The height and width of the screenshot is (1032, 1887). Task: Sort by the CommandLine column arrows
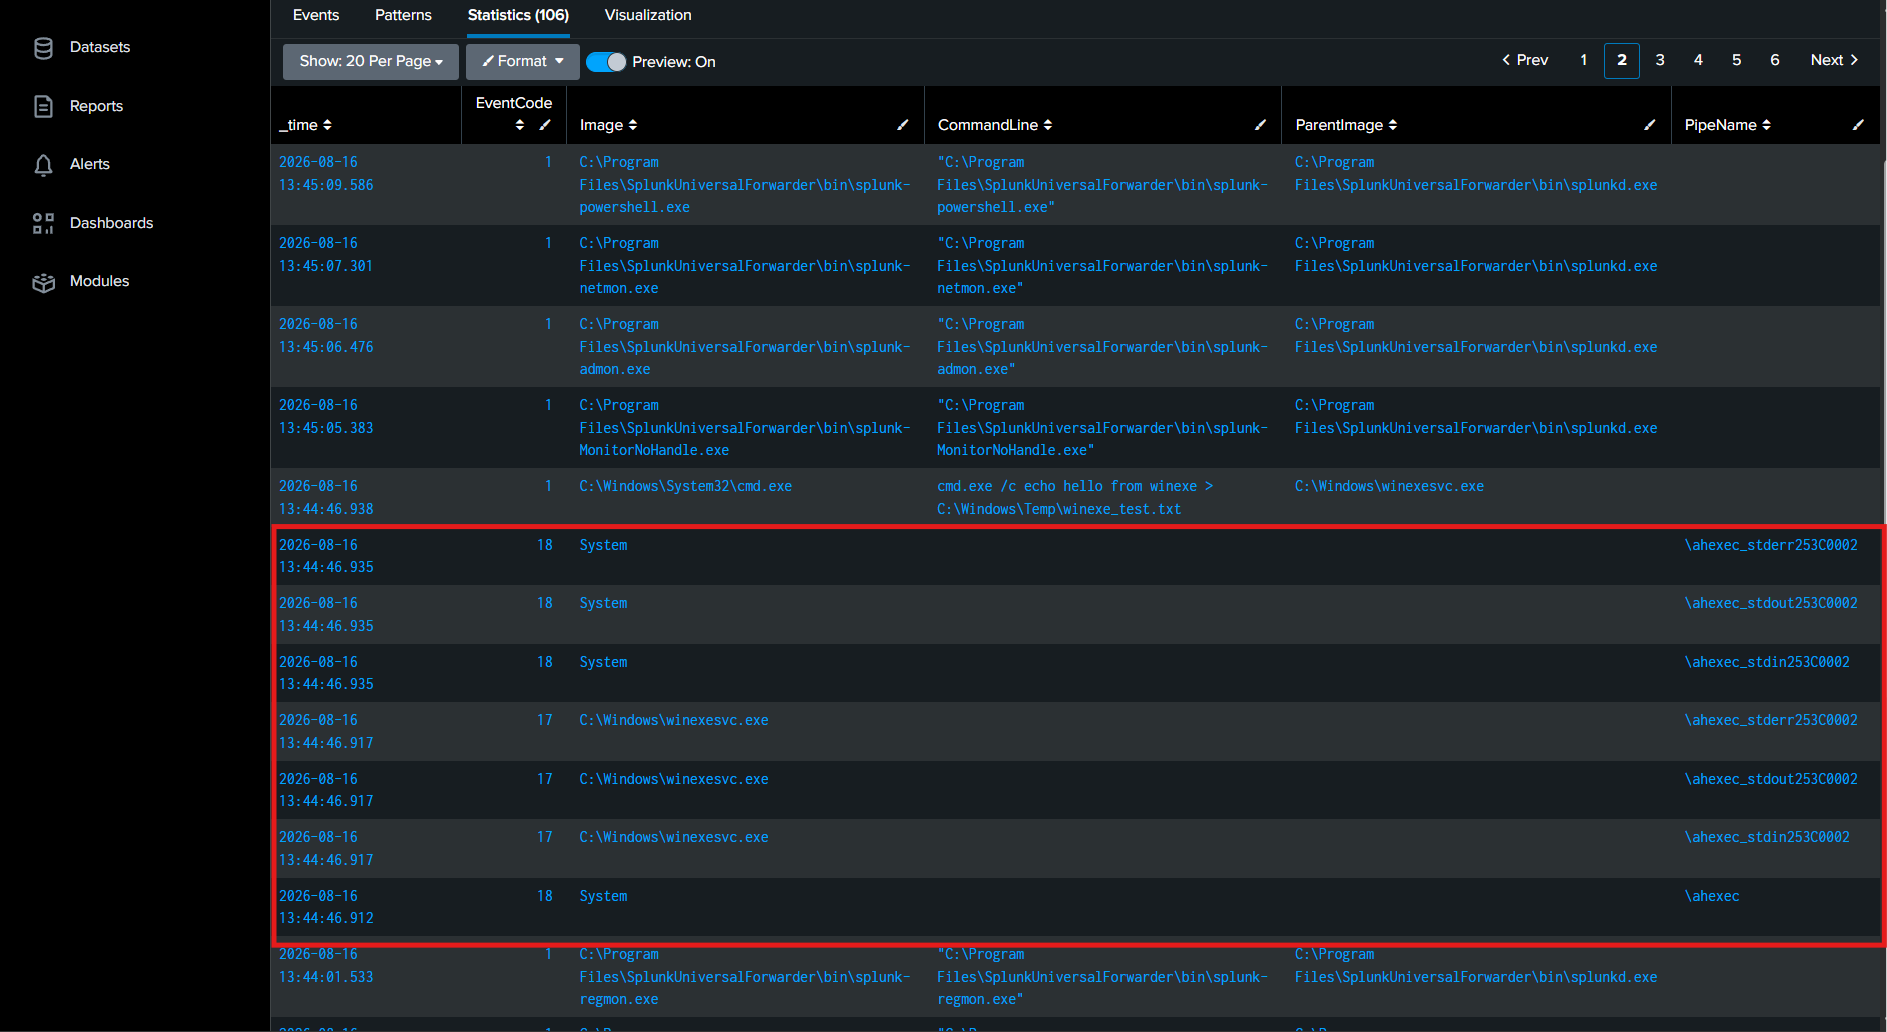tap(1048, 125)
